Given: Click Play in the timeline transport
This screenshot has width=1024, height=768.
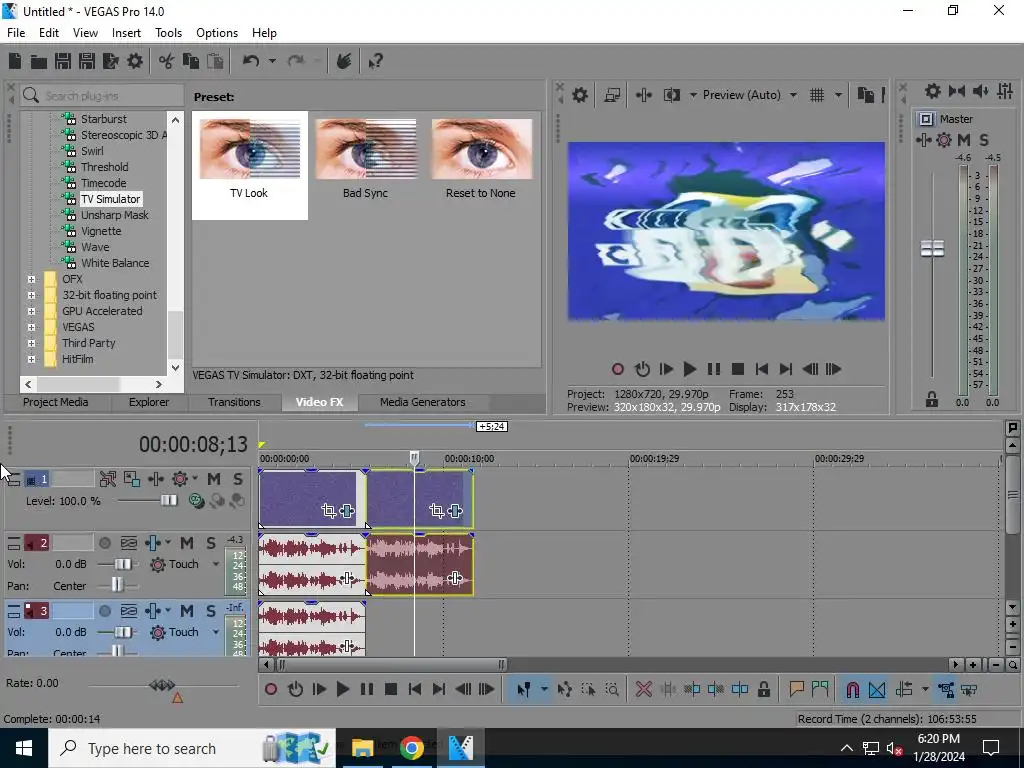Looking at the screenshot, I should 342,690.
